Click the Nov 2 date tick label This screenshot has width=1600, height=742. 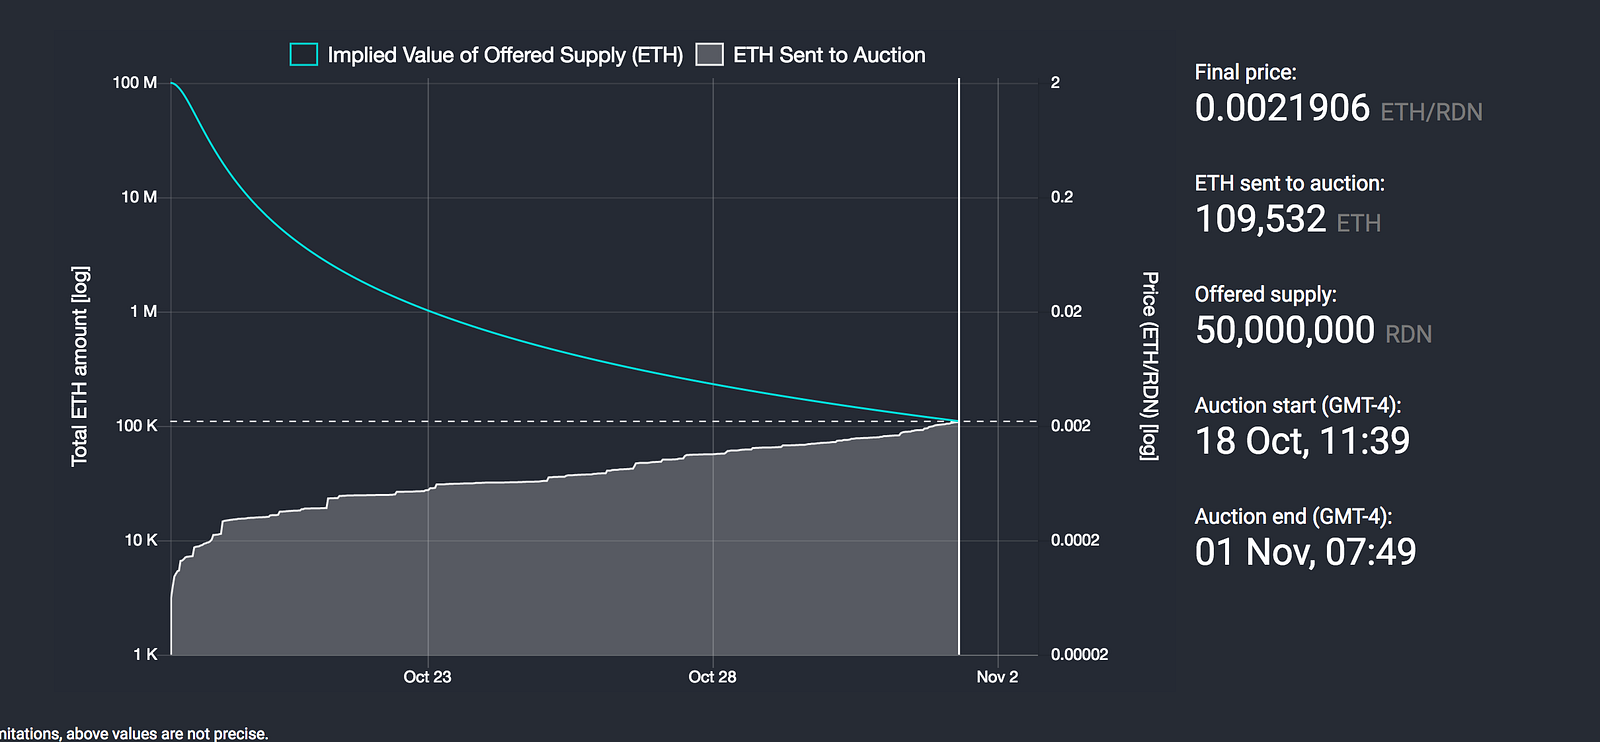(997, 677)
